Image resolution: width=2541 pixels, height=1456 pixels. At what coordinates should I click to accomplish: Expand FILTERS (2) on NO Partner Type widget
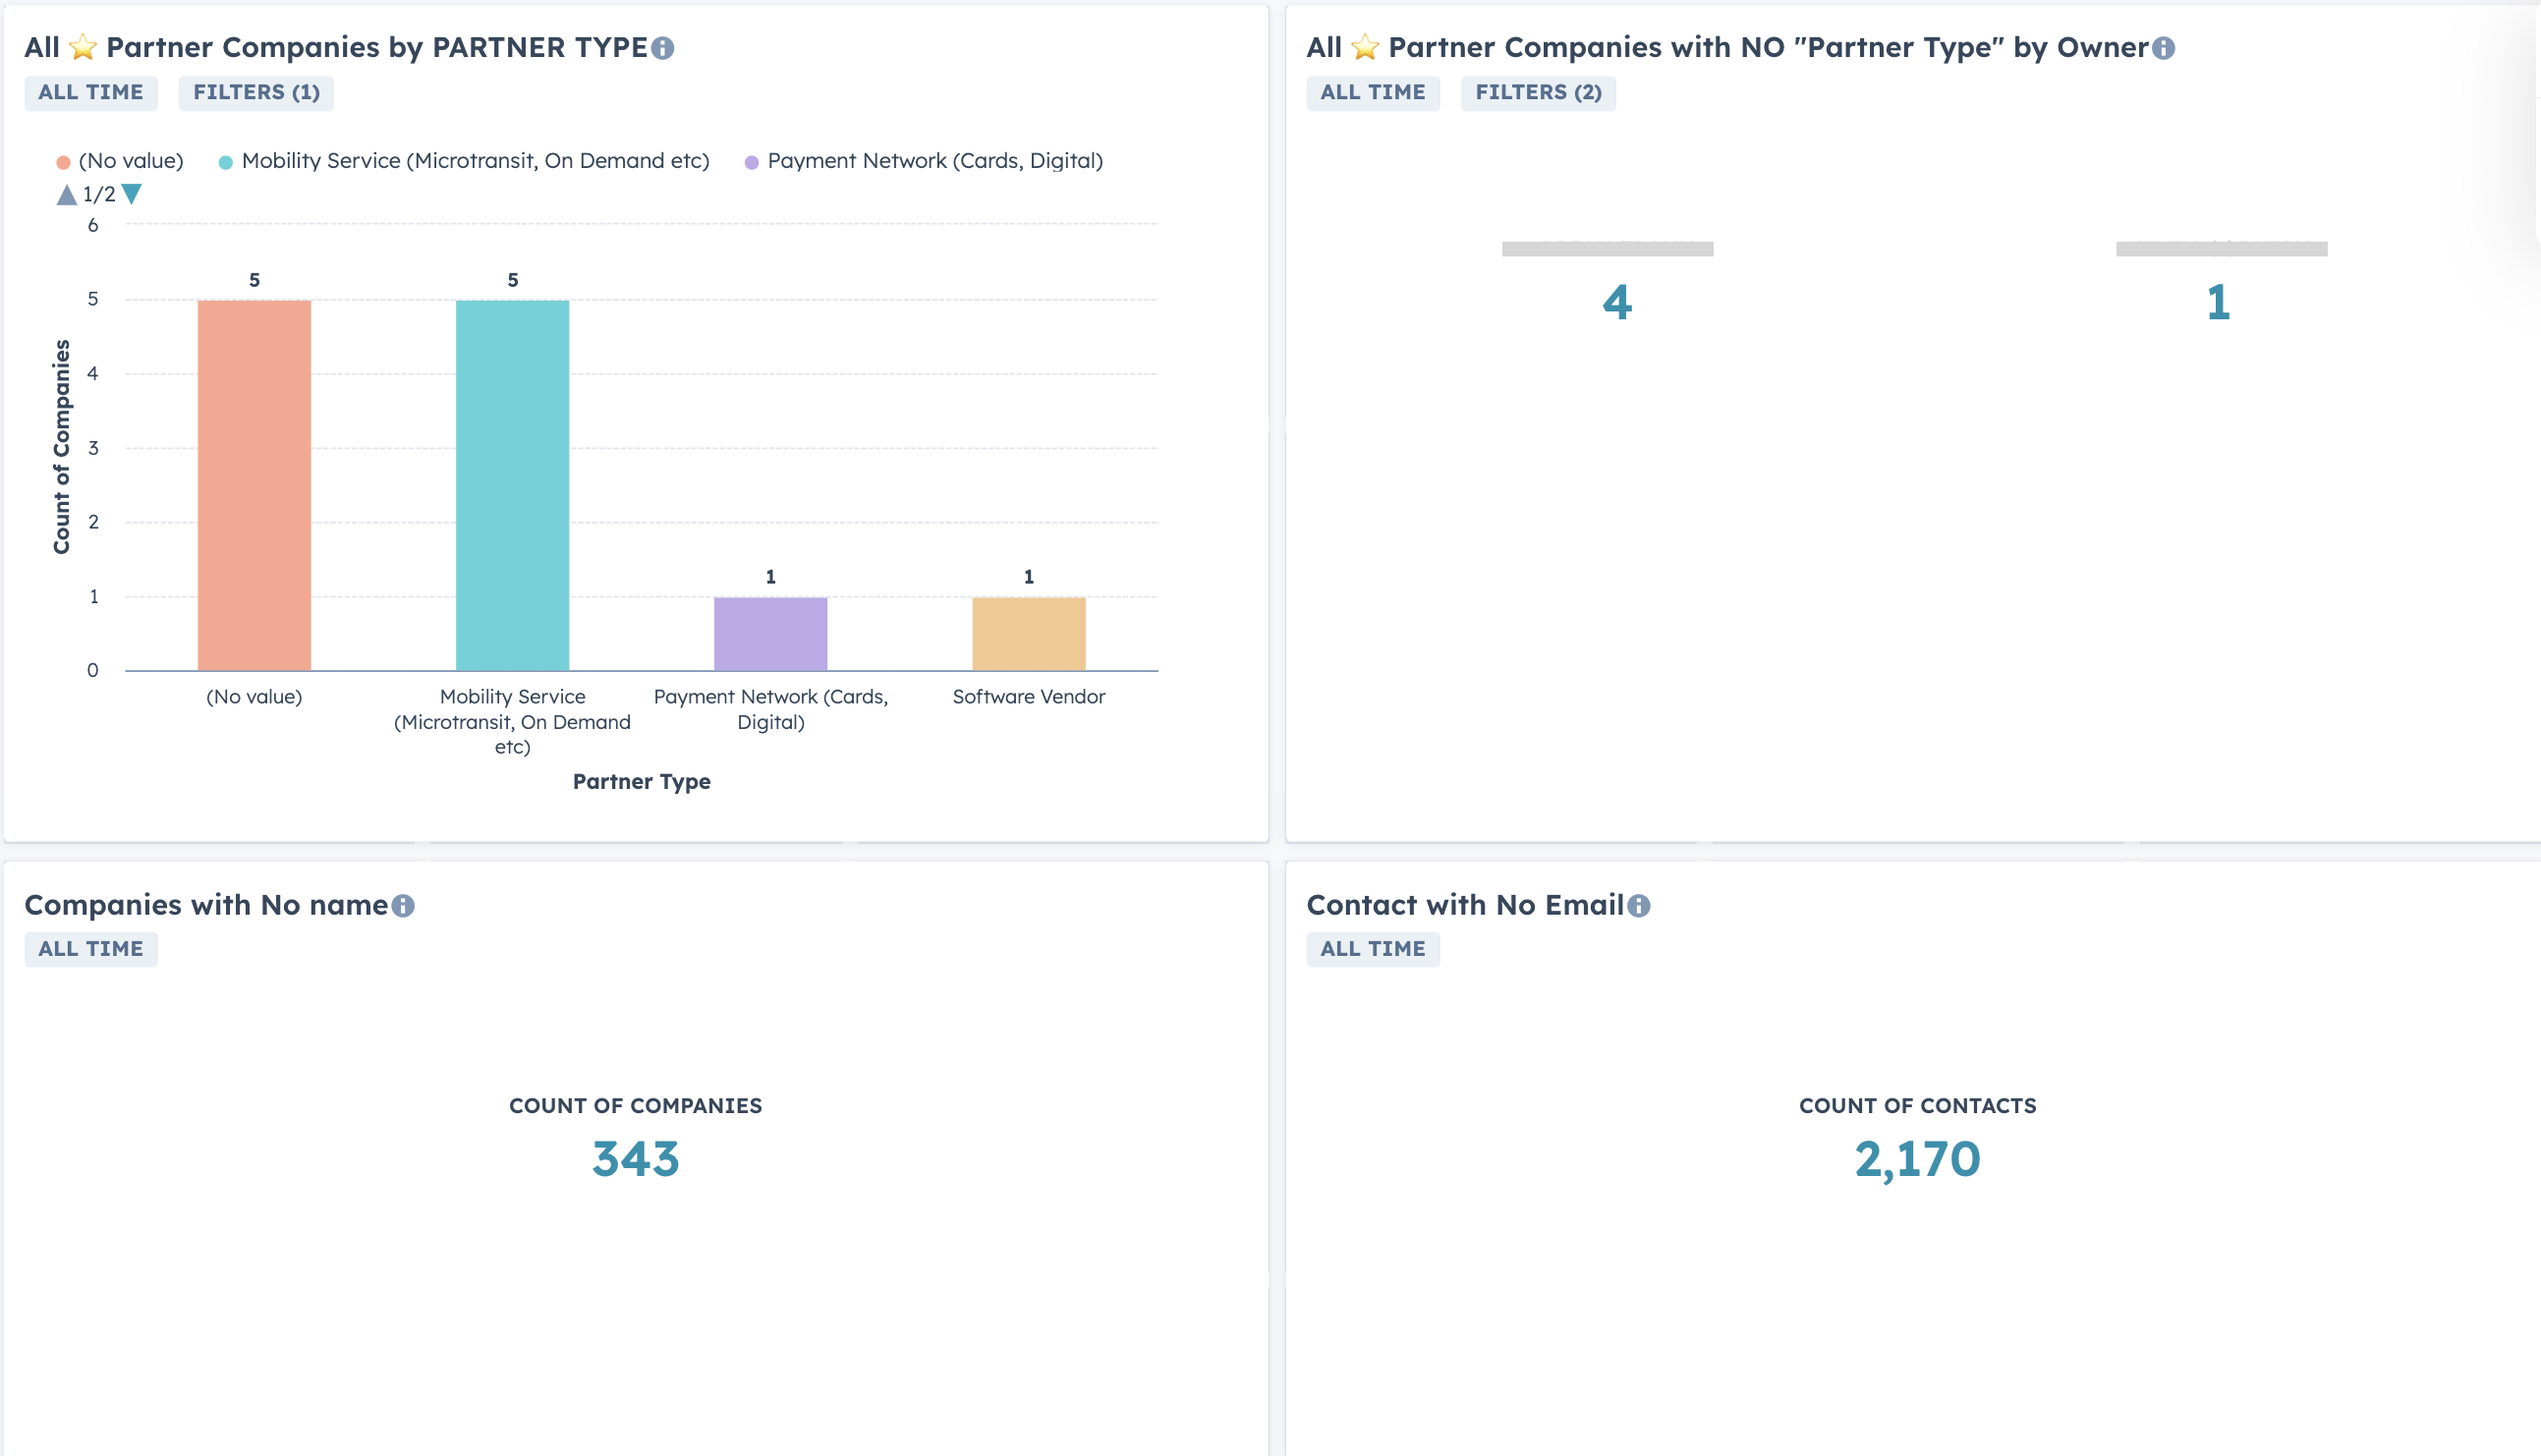click(x=1536, y=89)
